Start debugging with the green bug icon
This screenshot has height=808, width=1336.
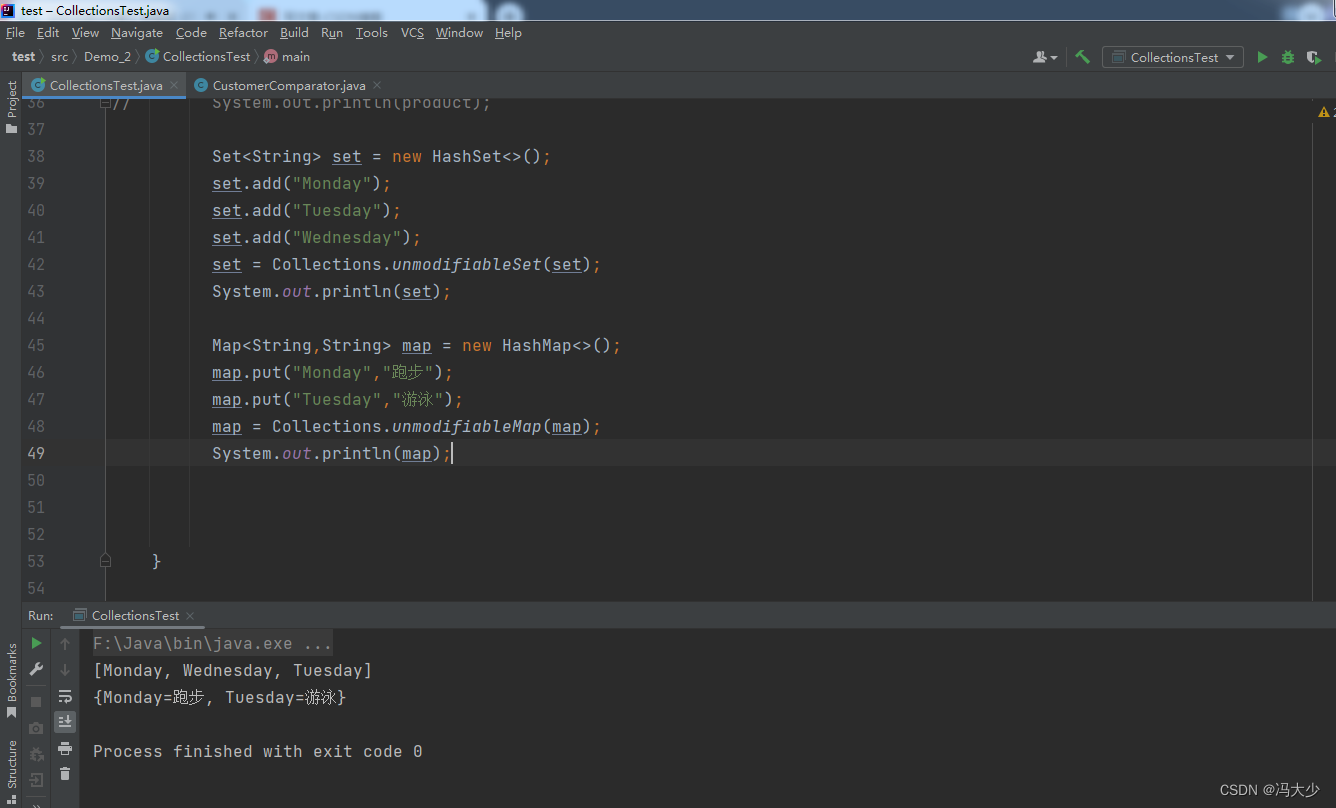1288,57
